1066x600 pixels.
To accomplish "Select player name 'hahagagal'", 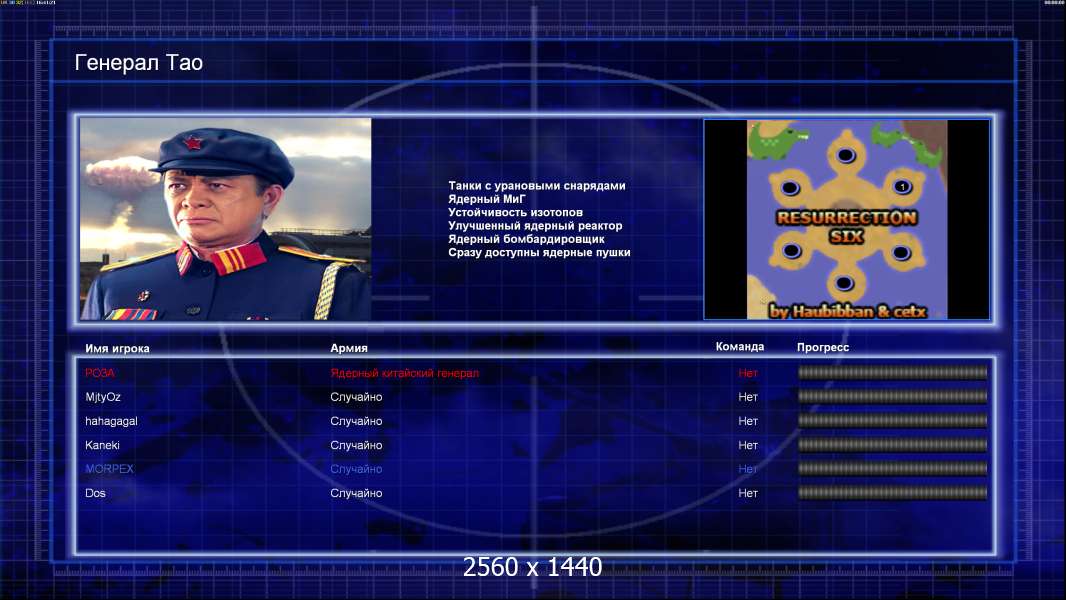I will pos(111,421).
